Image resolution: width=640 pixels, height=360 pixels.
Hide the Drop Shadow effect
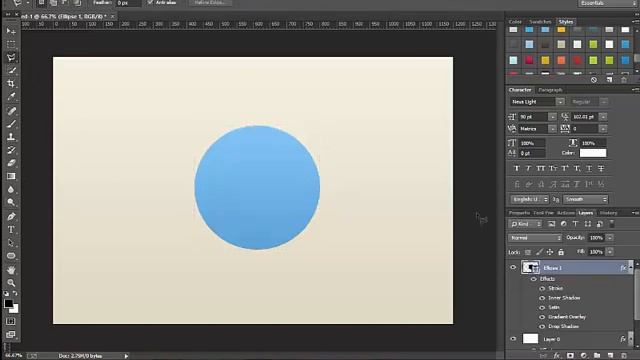point(542,327)
